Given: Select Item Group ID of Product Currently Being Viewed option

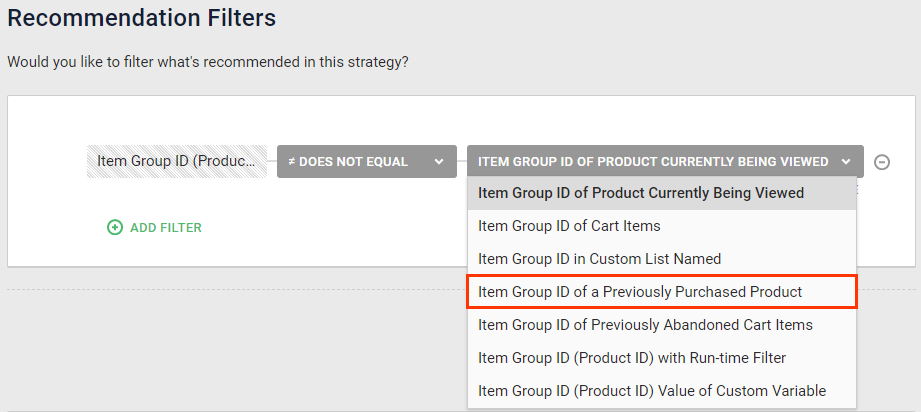Looking at the screenshot, I should click(641, 193).
